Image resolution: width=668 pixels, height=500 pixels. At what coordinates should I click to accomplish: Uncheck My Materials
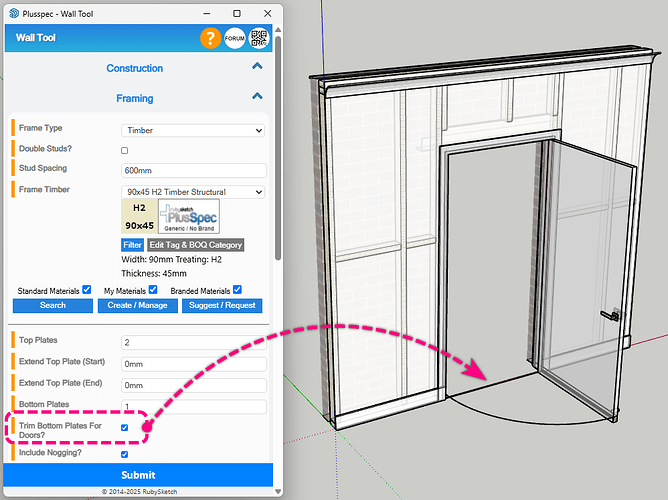[153, 290]
